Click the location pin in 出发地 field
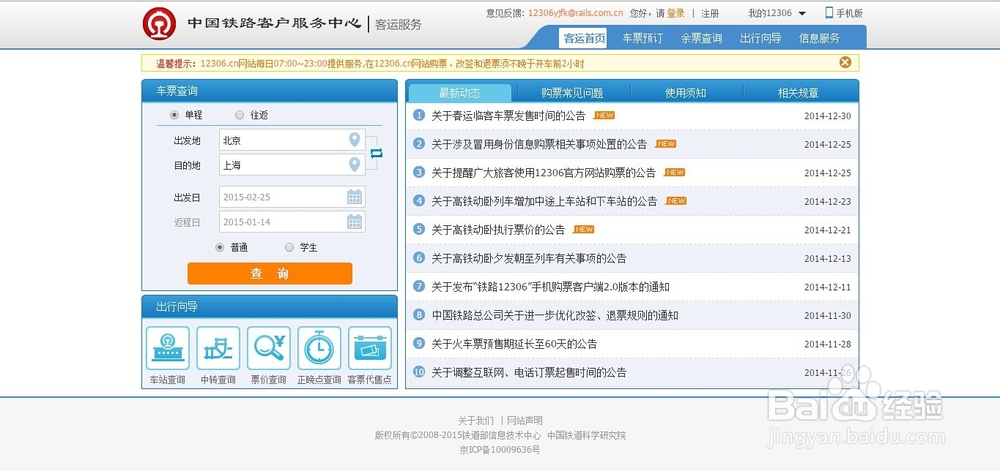1000x471 pixels. point(355,140)
